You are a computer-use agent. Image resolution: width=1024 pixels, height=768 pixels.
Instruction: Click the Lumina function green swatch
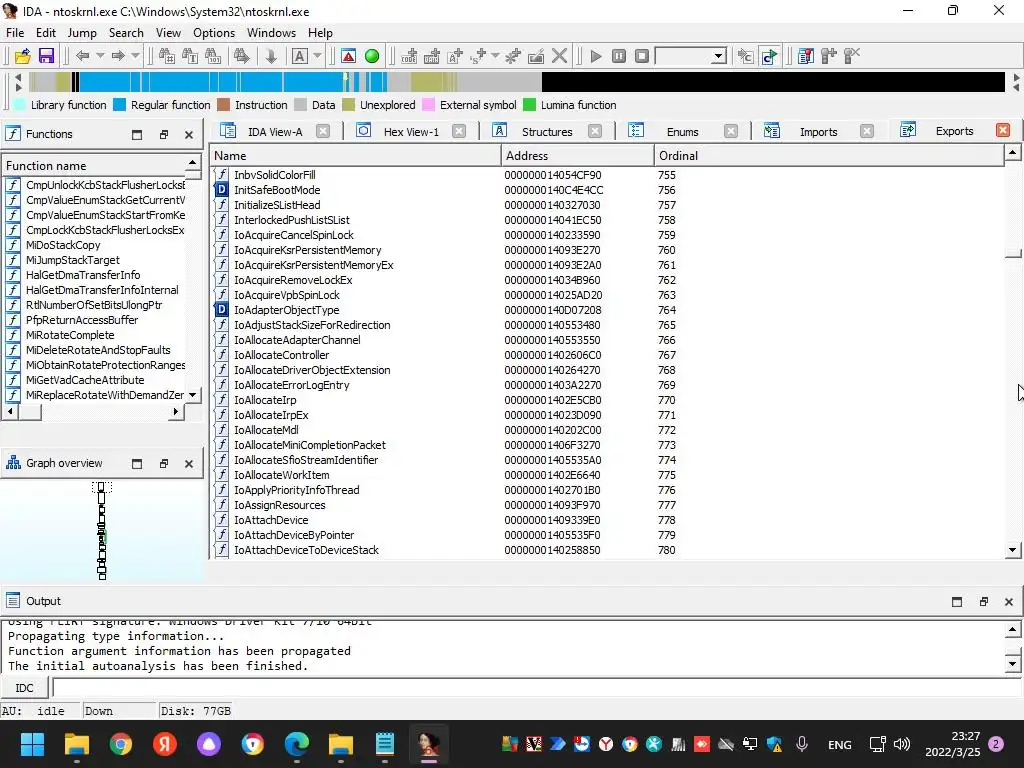[530, 105]
